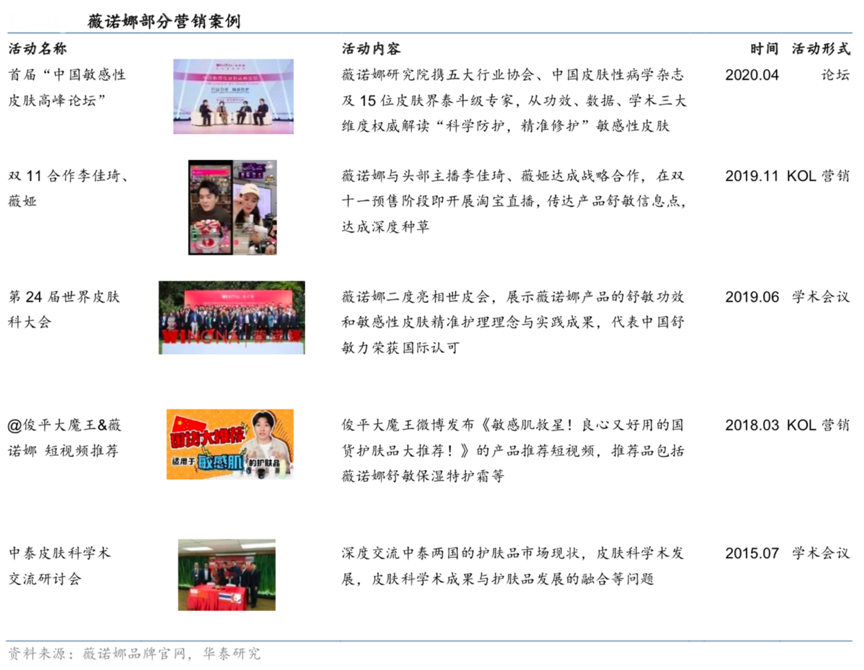Select the 活动形式 column header

[x=820, y=49]
